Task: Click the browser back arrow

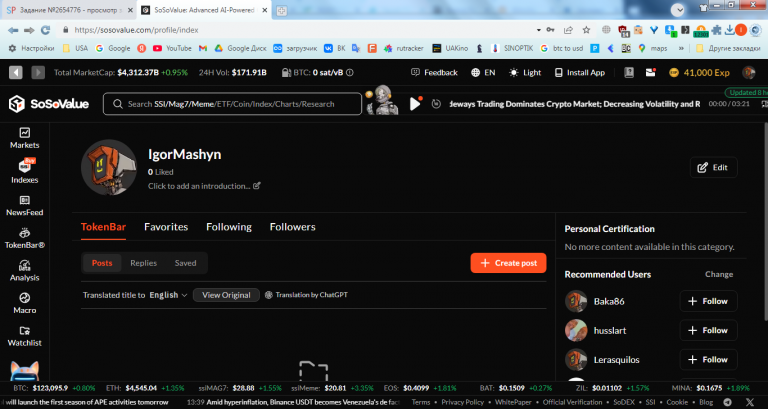Action: click(x=13, y=30)
